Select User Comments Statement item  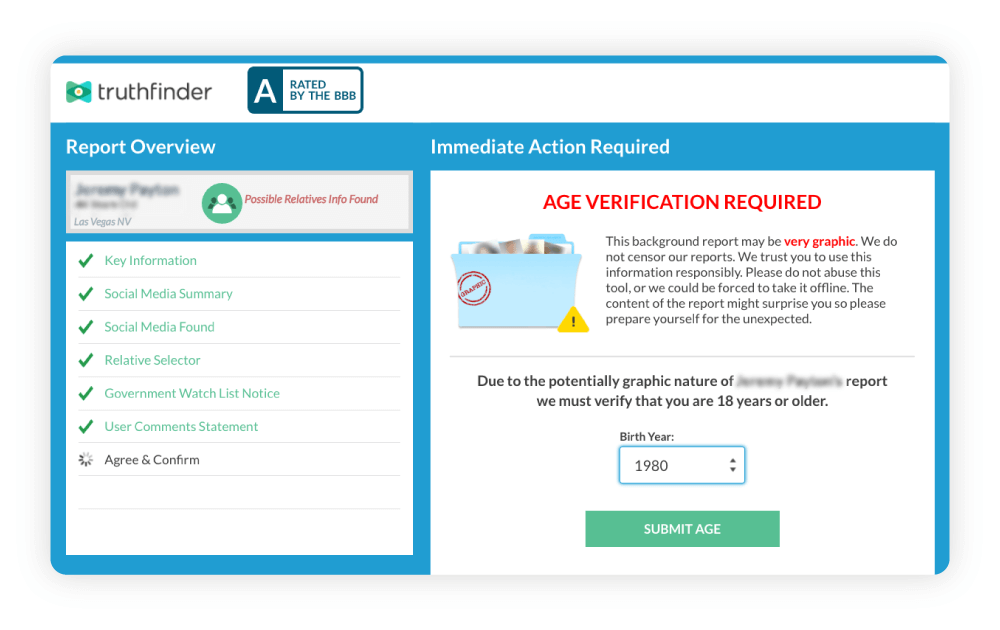[181, 427]
